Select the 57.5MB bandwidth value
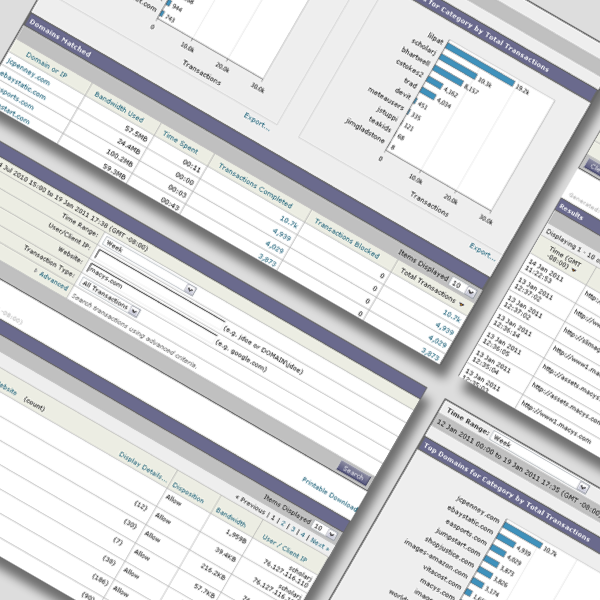This screenshot has width=600, height=600. point(136,133)
